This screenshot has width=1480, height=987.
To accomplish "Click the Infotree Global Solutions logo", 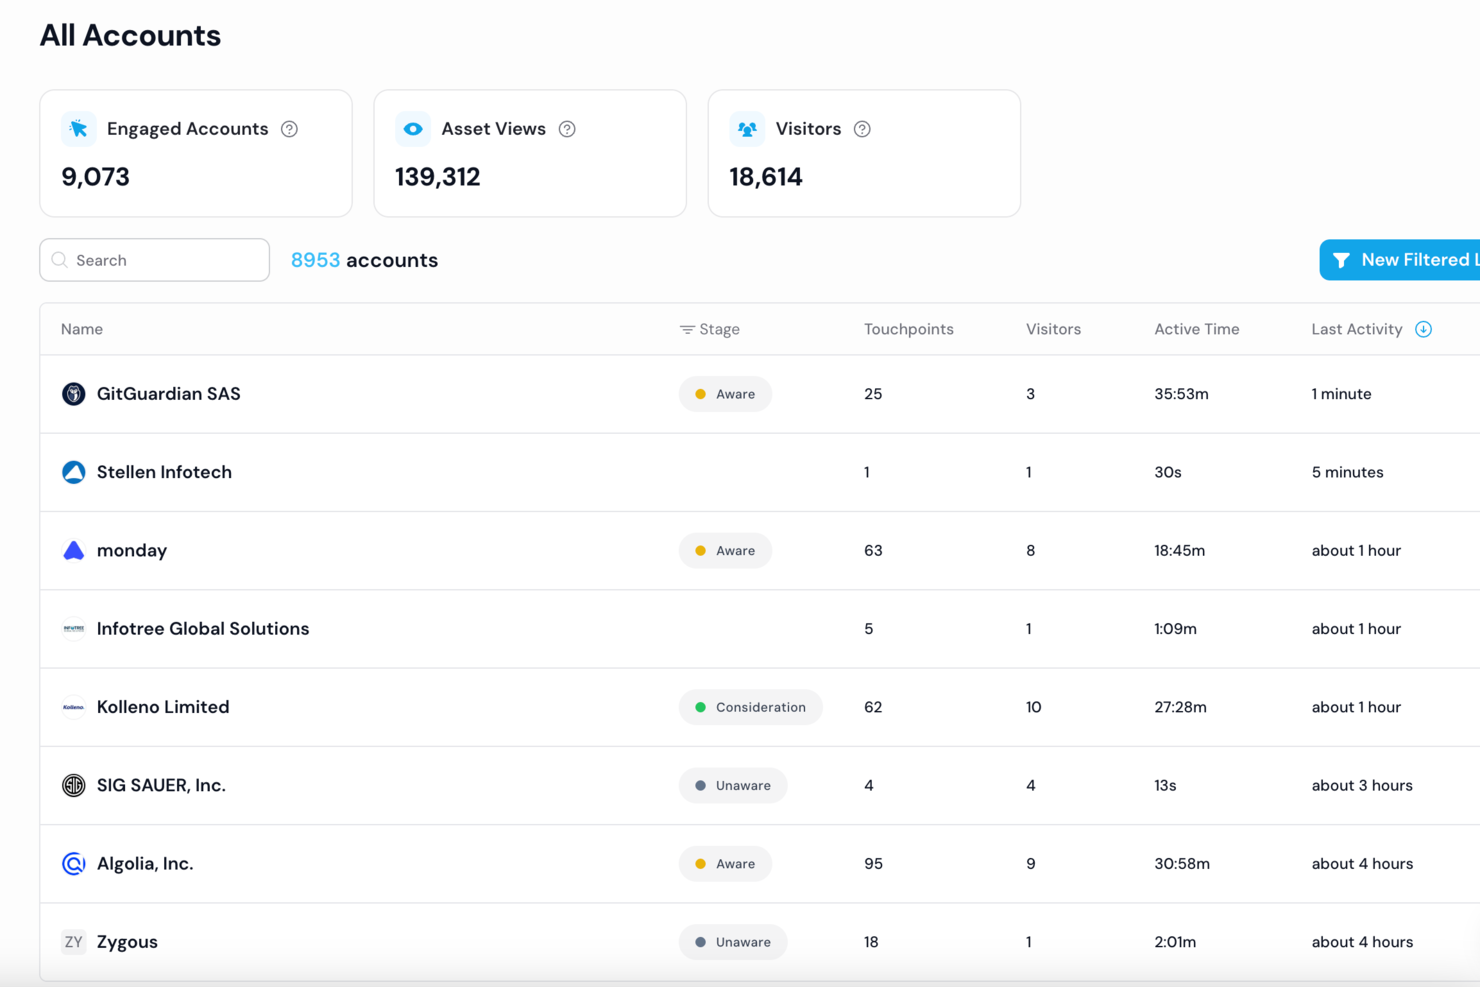I will (73, 629).
